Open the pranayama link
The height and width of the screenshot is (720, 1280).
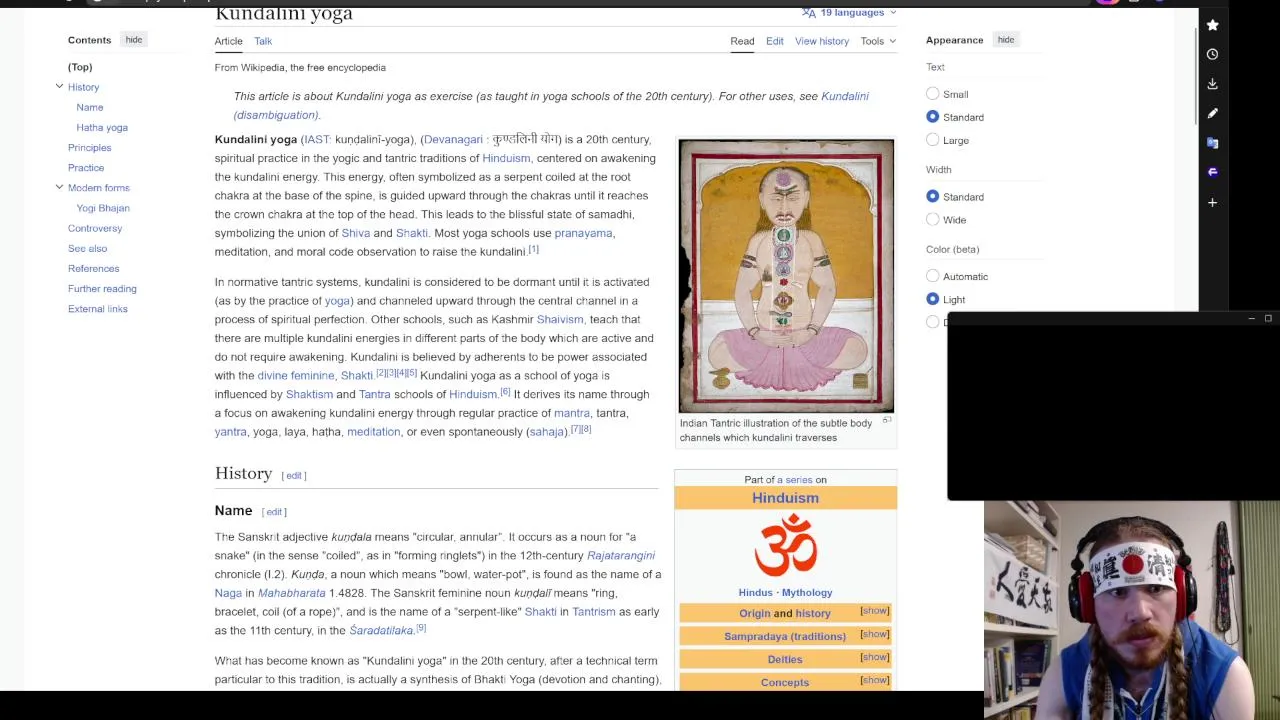coord(583,233)
